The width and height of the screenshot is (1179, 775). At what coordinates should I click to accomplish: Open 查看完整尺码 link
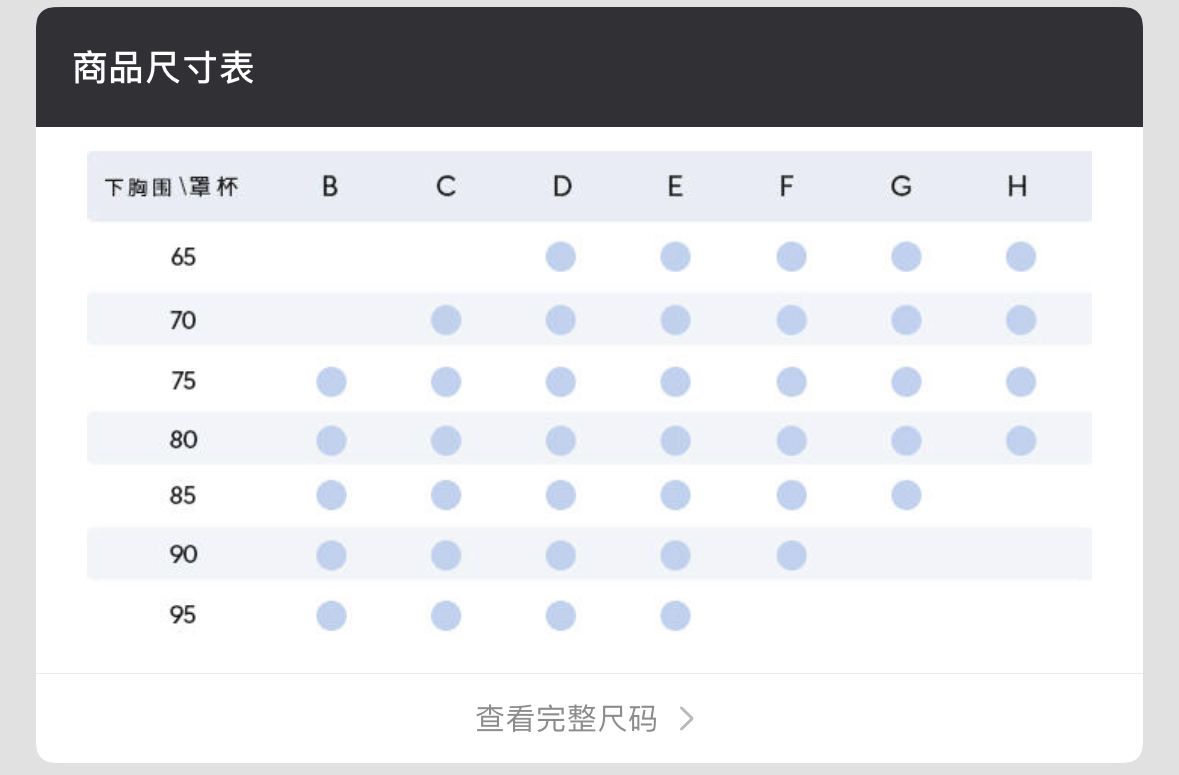point(566,719)
